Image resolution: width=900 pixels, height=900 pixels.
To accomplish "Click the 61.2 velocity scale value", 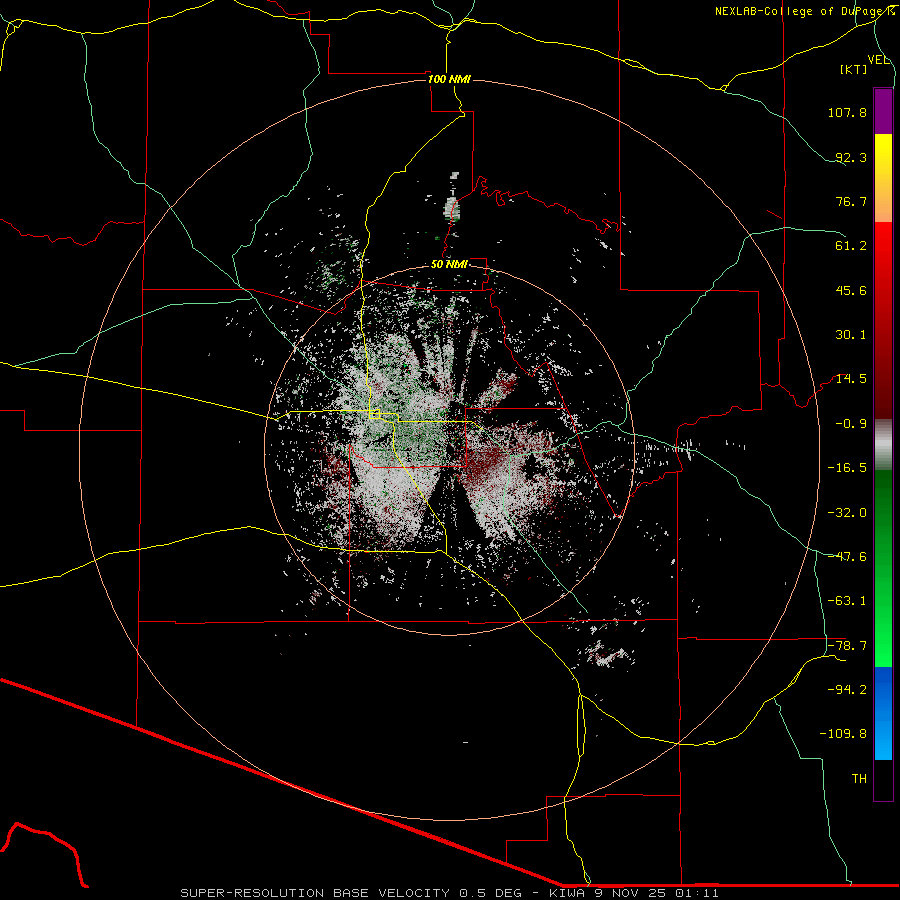I will click(851, 246).
